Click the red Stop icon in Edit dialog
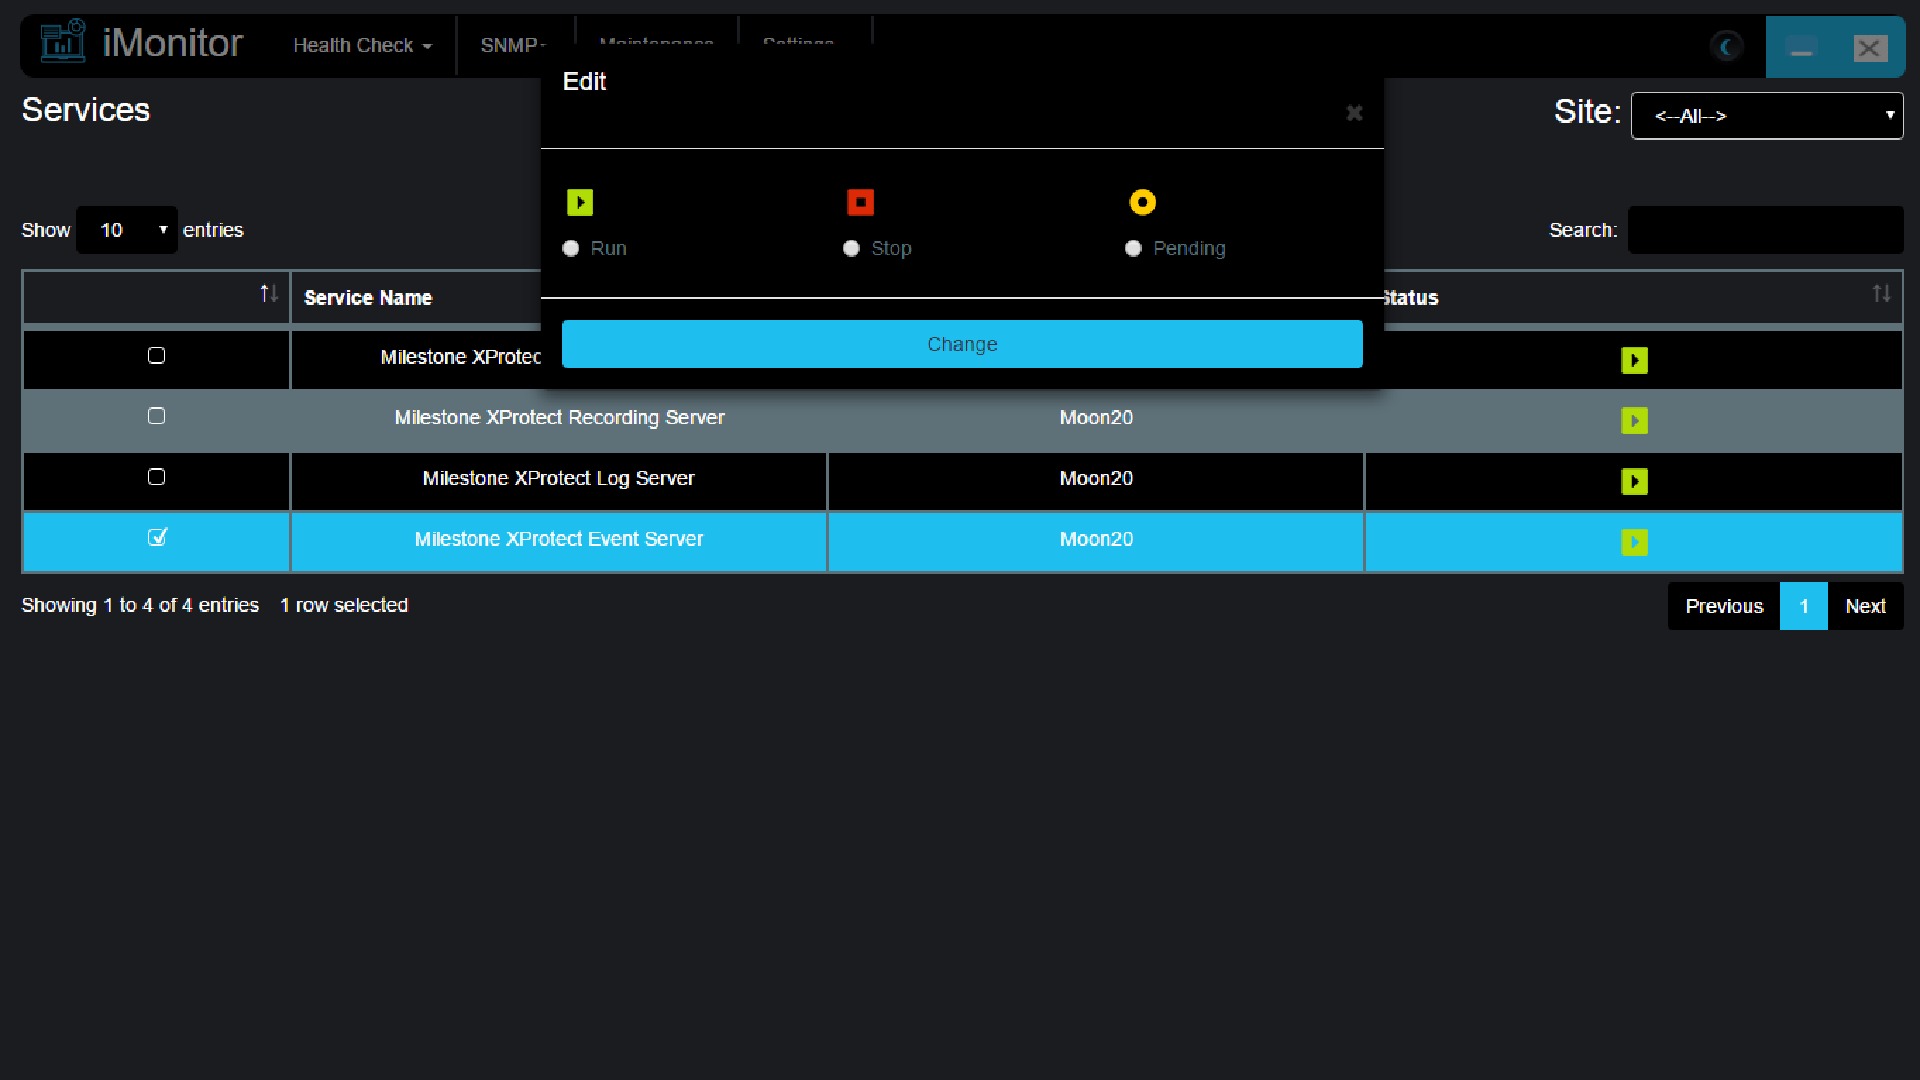 pyautogui.click(x=860, y=202)
